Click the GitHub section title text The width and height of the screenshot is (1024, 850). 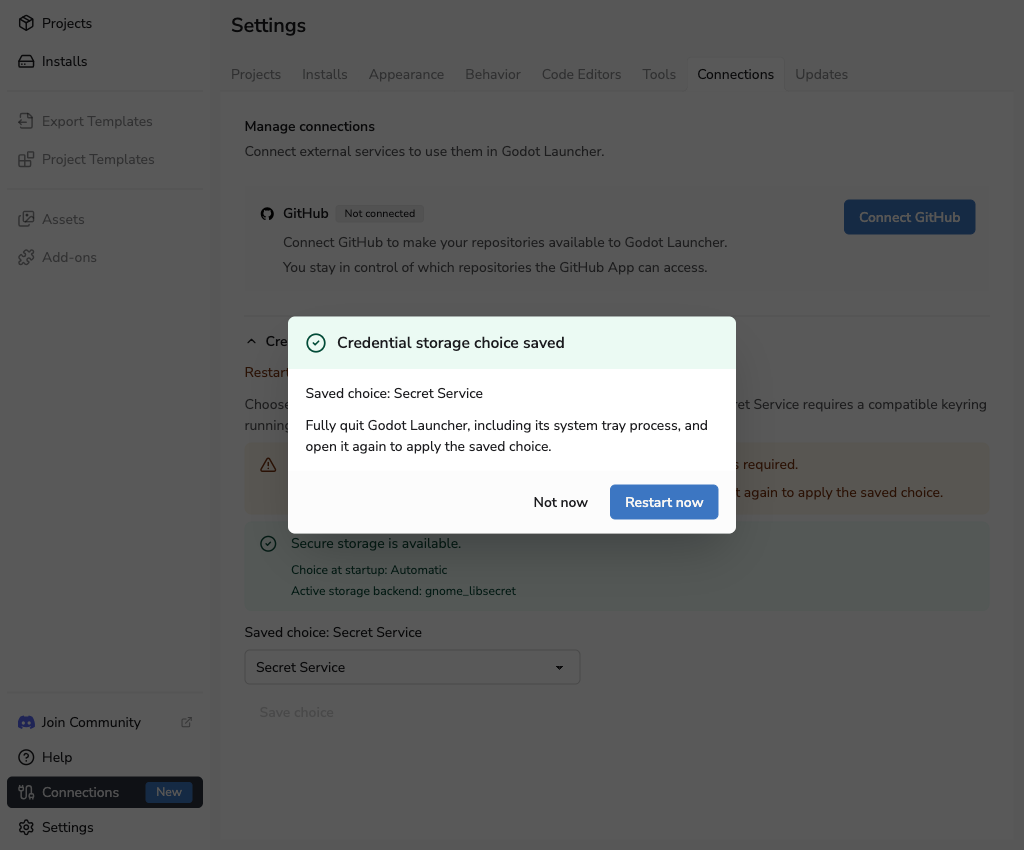click(306, 213)
